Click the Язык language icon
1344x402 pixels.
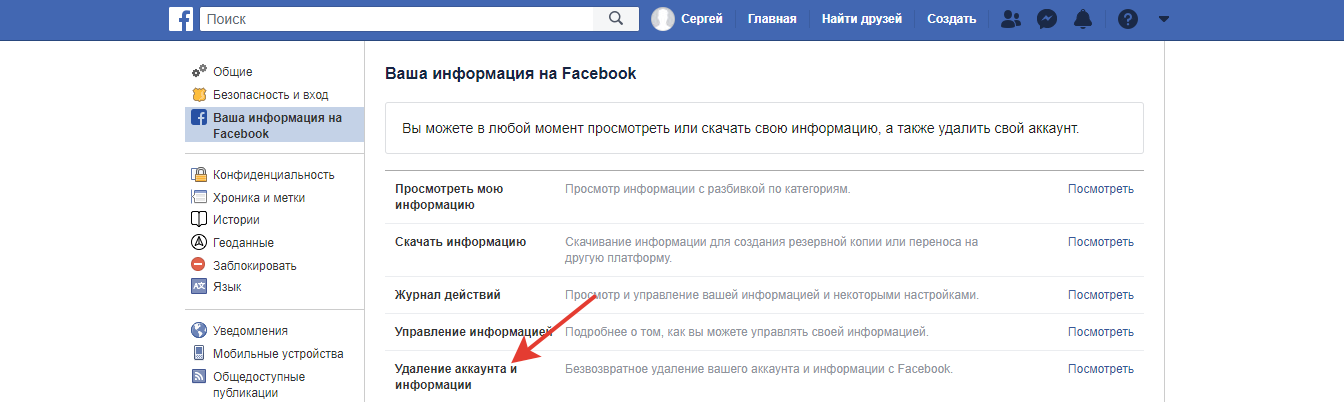click(198, 287)
